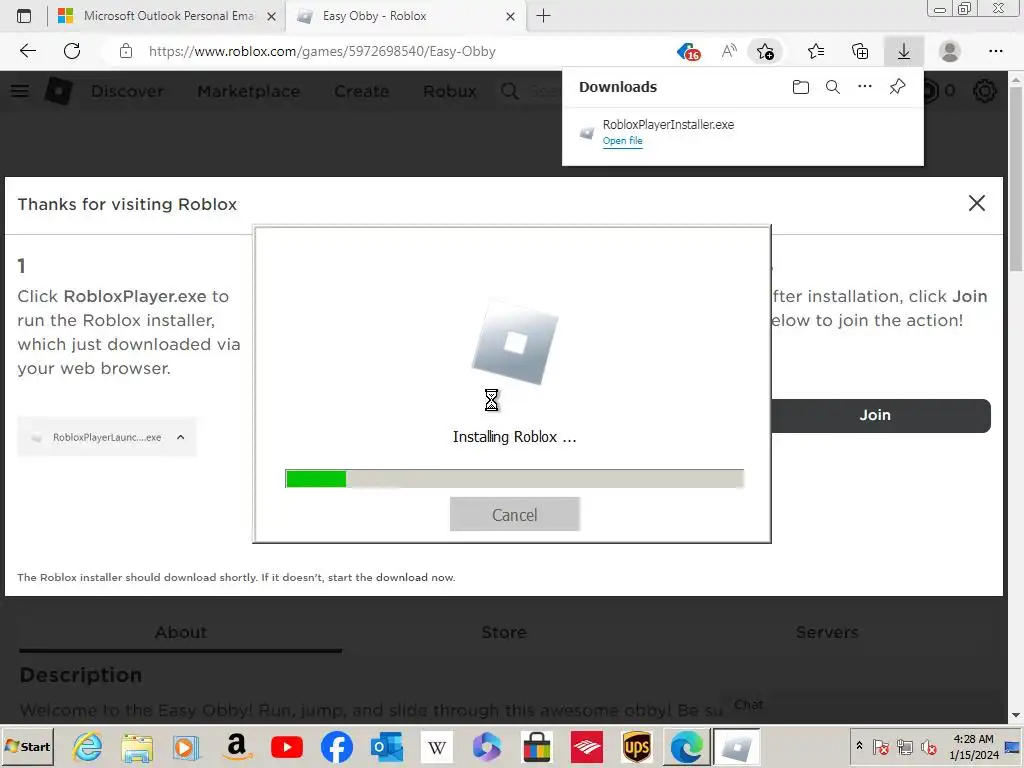Viewport: 1024px width, 768px height.
Task: Open YouTube from the taskbar
Action: (x=287, y=746)
